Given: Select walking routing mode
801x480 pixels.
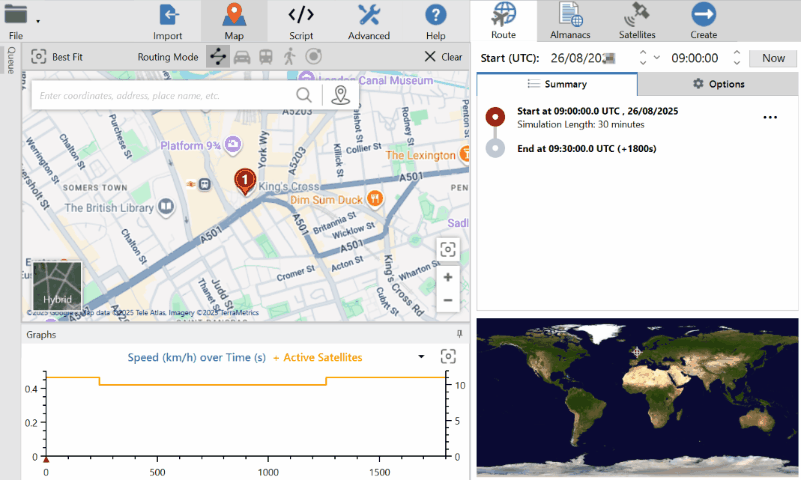Looking at the screenshot, I should [290, 57].
